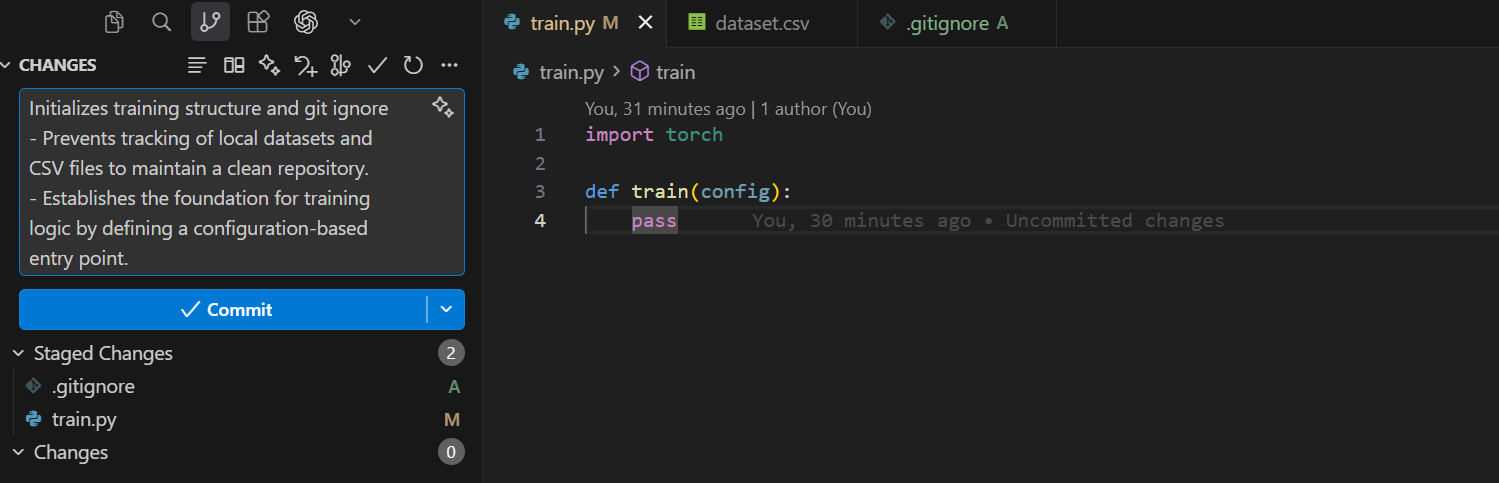
Task: Collapse the Staged Changes group
Action: (18, 353)
